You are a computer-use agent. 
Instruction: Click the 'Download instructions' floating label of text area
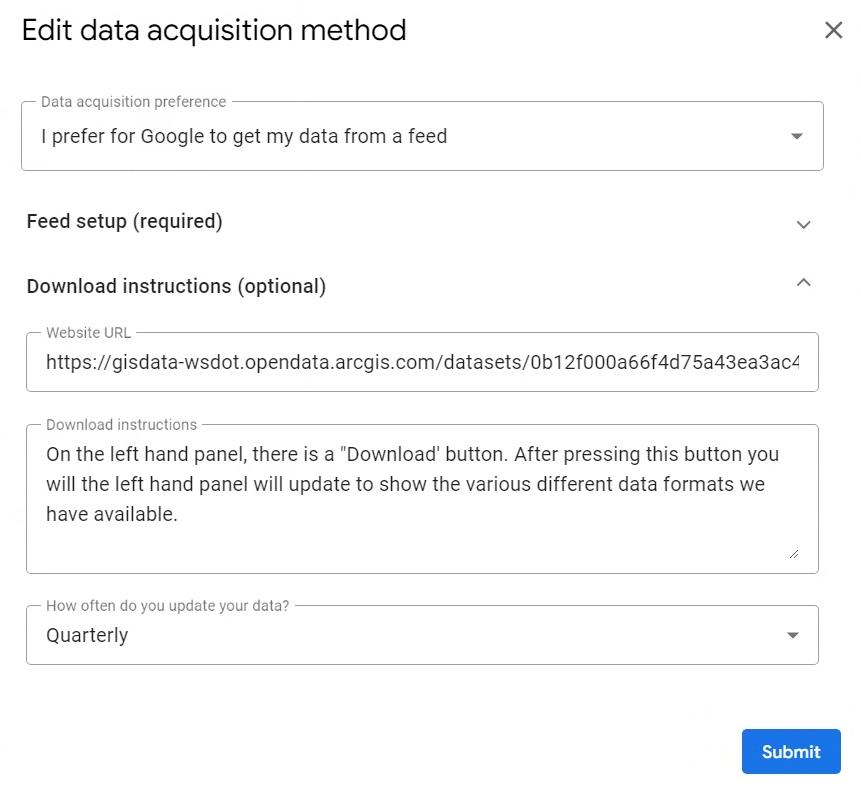122,424
